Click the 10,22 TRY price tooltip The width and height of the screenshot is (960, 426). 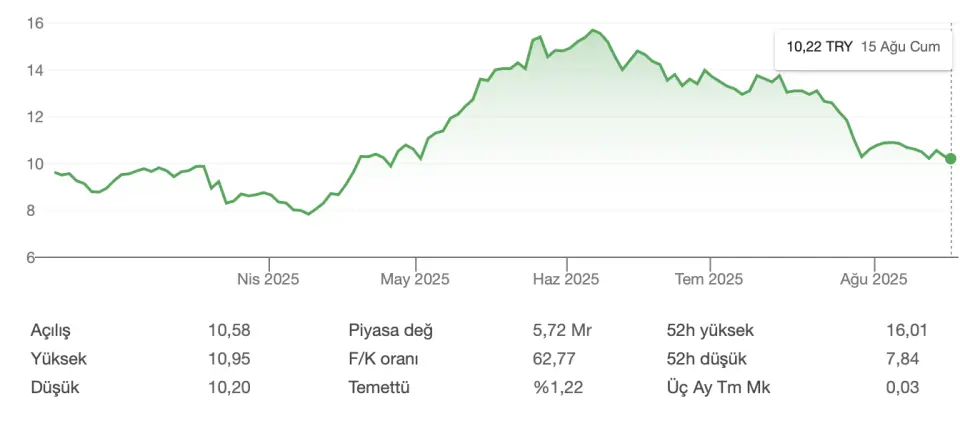pyautogui.click(x=863, y=47)
